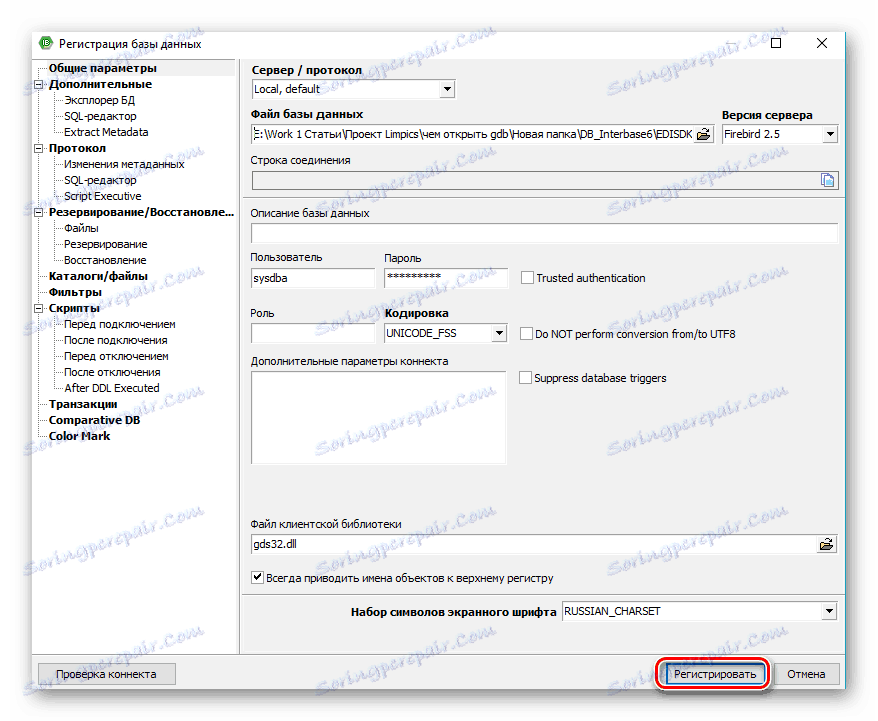
Task: Click the IBExpert logo in title bar
Action: 45,43
